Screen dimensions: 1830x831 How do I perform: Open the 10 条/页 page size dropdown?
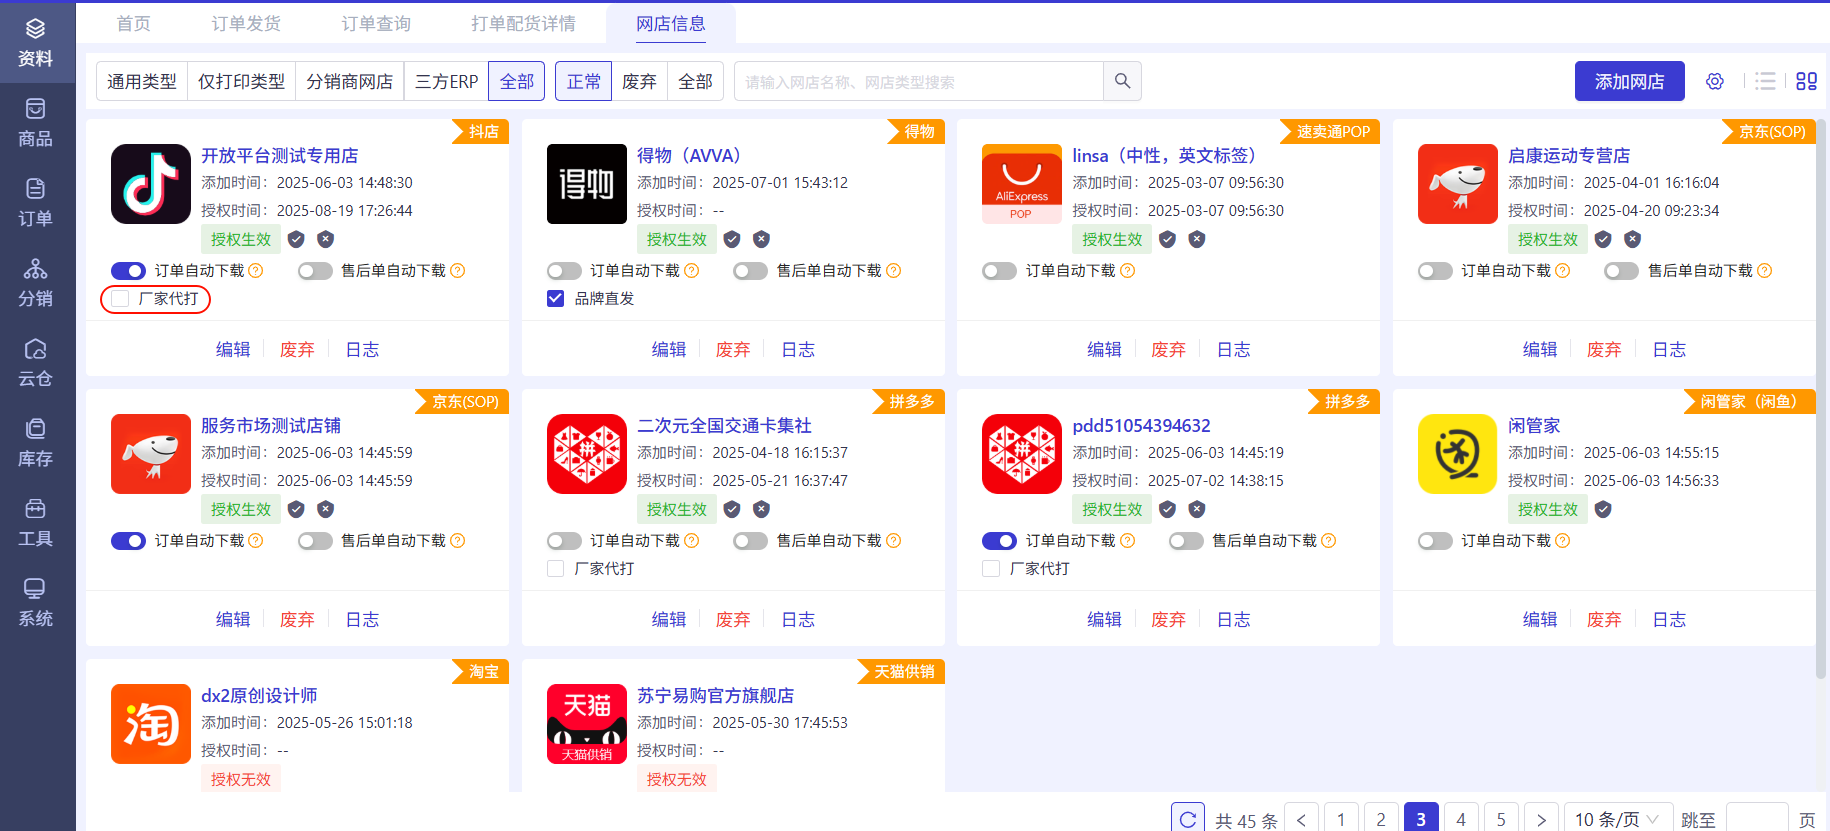pos(1616,819)
